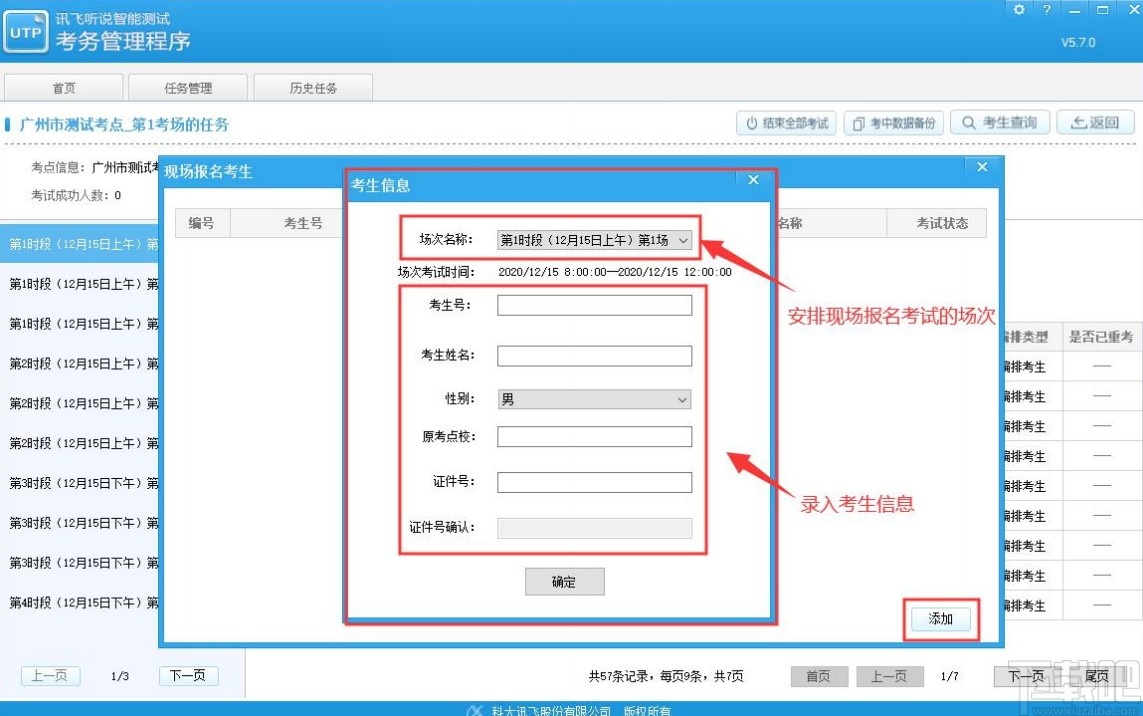Screen dimensions: 1143x716
Task: Click 广州市测试考点_第1考场的任务 title
Action: coord(124,125)
